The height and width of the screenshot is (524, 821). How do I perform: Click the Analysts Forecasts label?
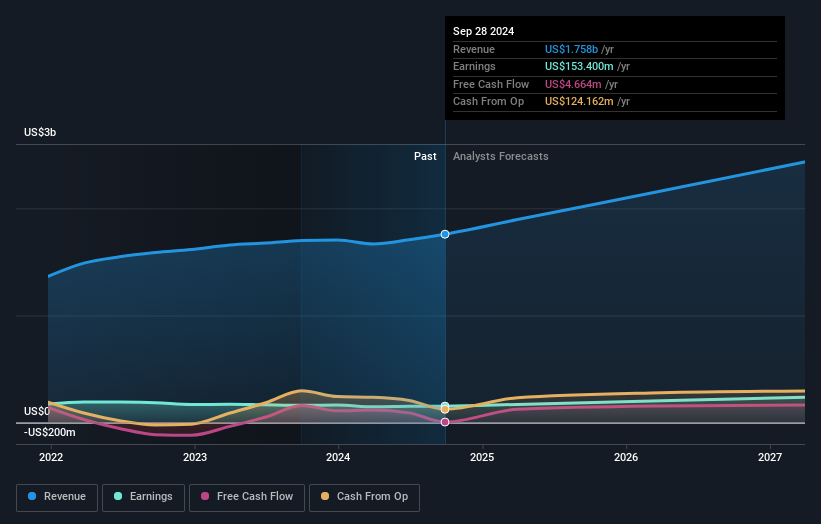pyautogui.click(x=501, y=156)
